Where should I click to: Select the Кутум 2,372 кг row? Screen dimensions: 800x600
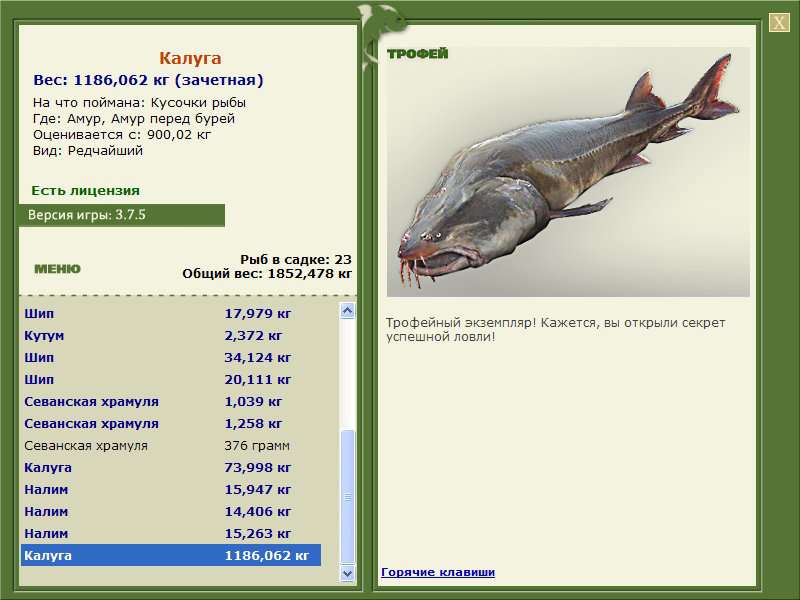(x=171, y=335)
